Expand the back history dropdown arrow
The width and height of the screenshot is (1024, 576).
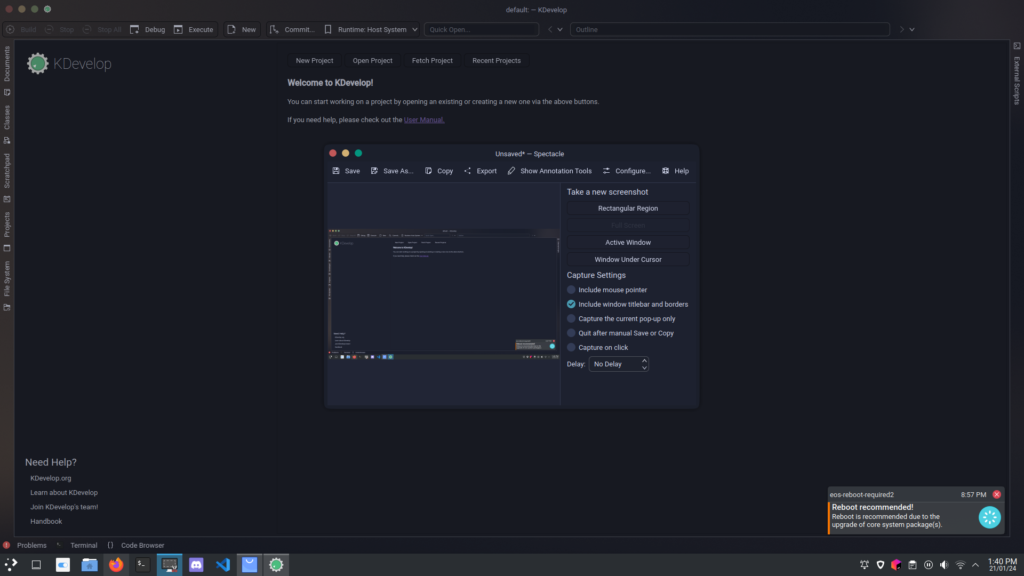pos(560,29)
